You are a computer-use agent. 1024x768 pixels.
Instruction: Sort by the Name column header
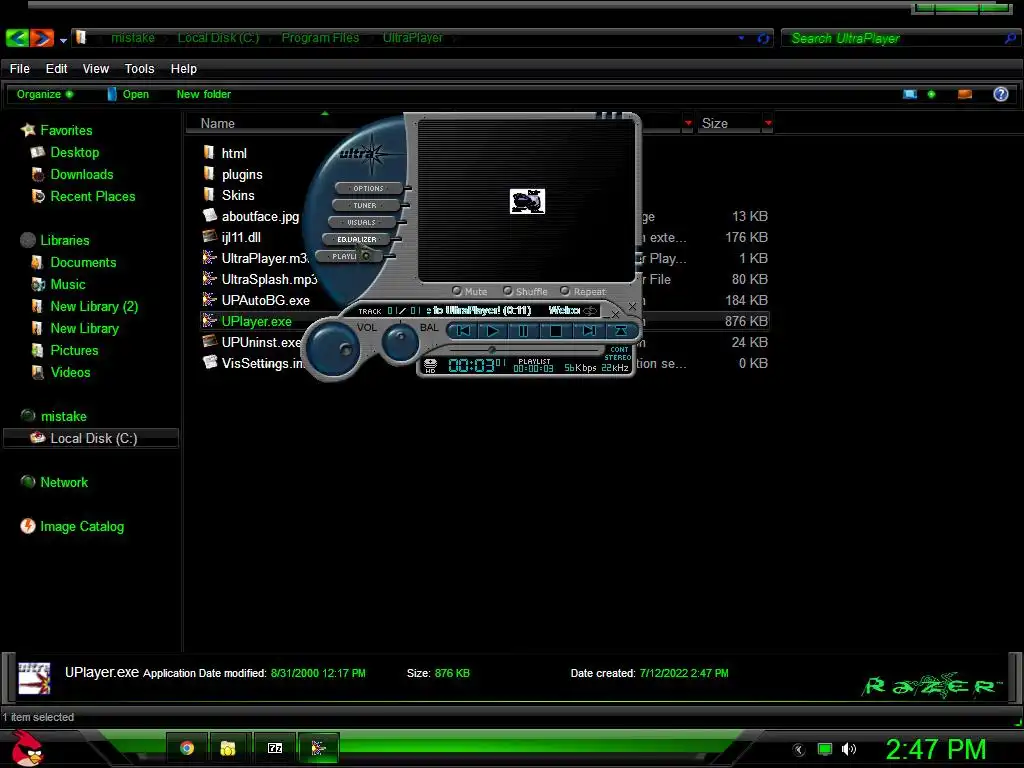tap(217, 123)
